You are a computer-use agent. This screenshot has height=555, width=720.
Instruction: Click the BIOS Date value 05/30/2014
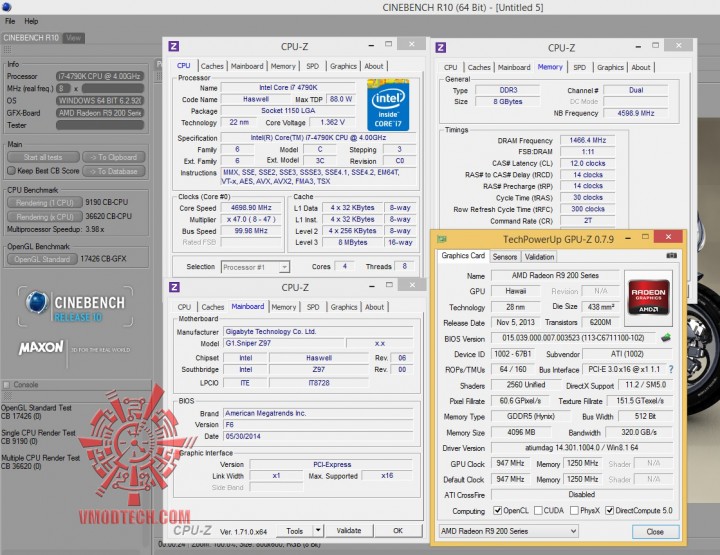tap(319, 436)
